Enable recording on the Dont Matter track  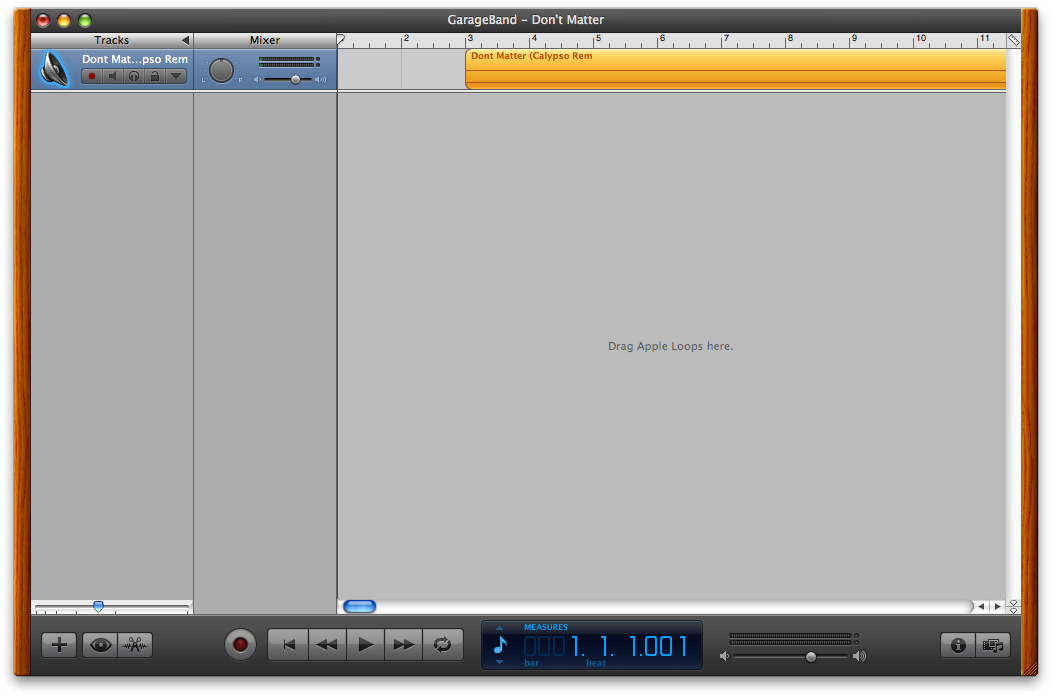(x=92, y=76)
